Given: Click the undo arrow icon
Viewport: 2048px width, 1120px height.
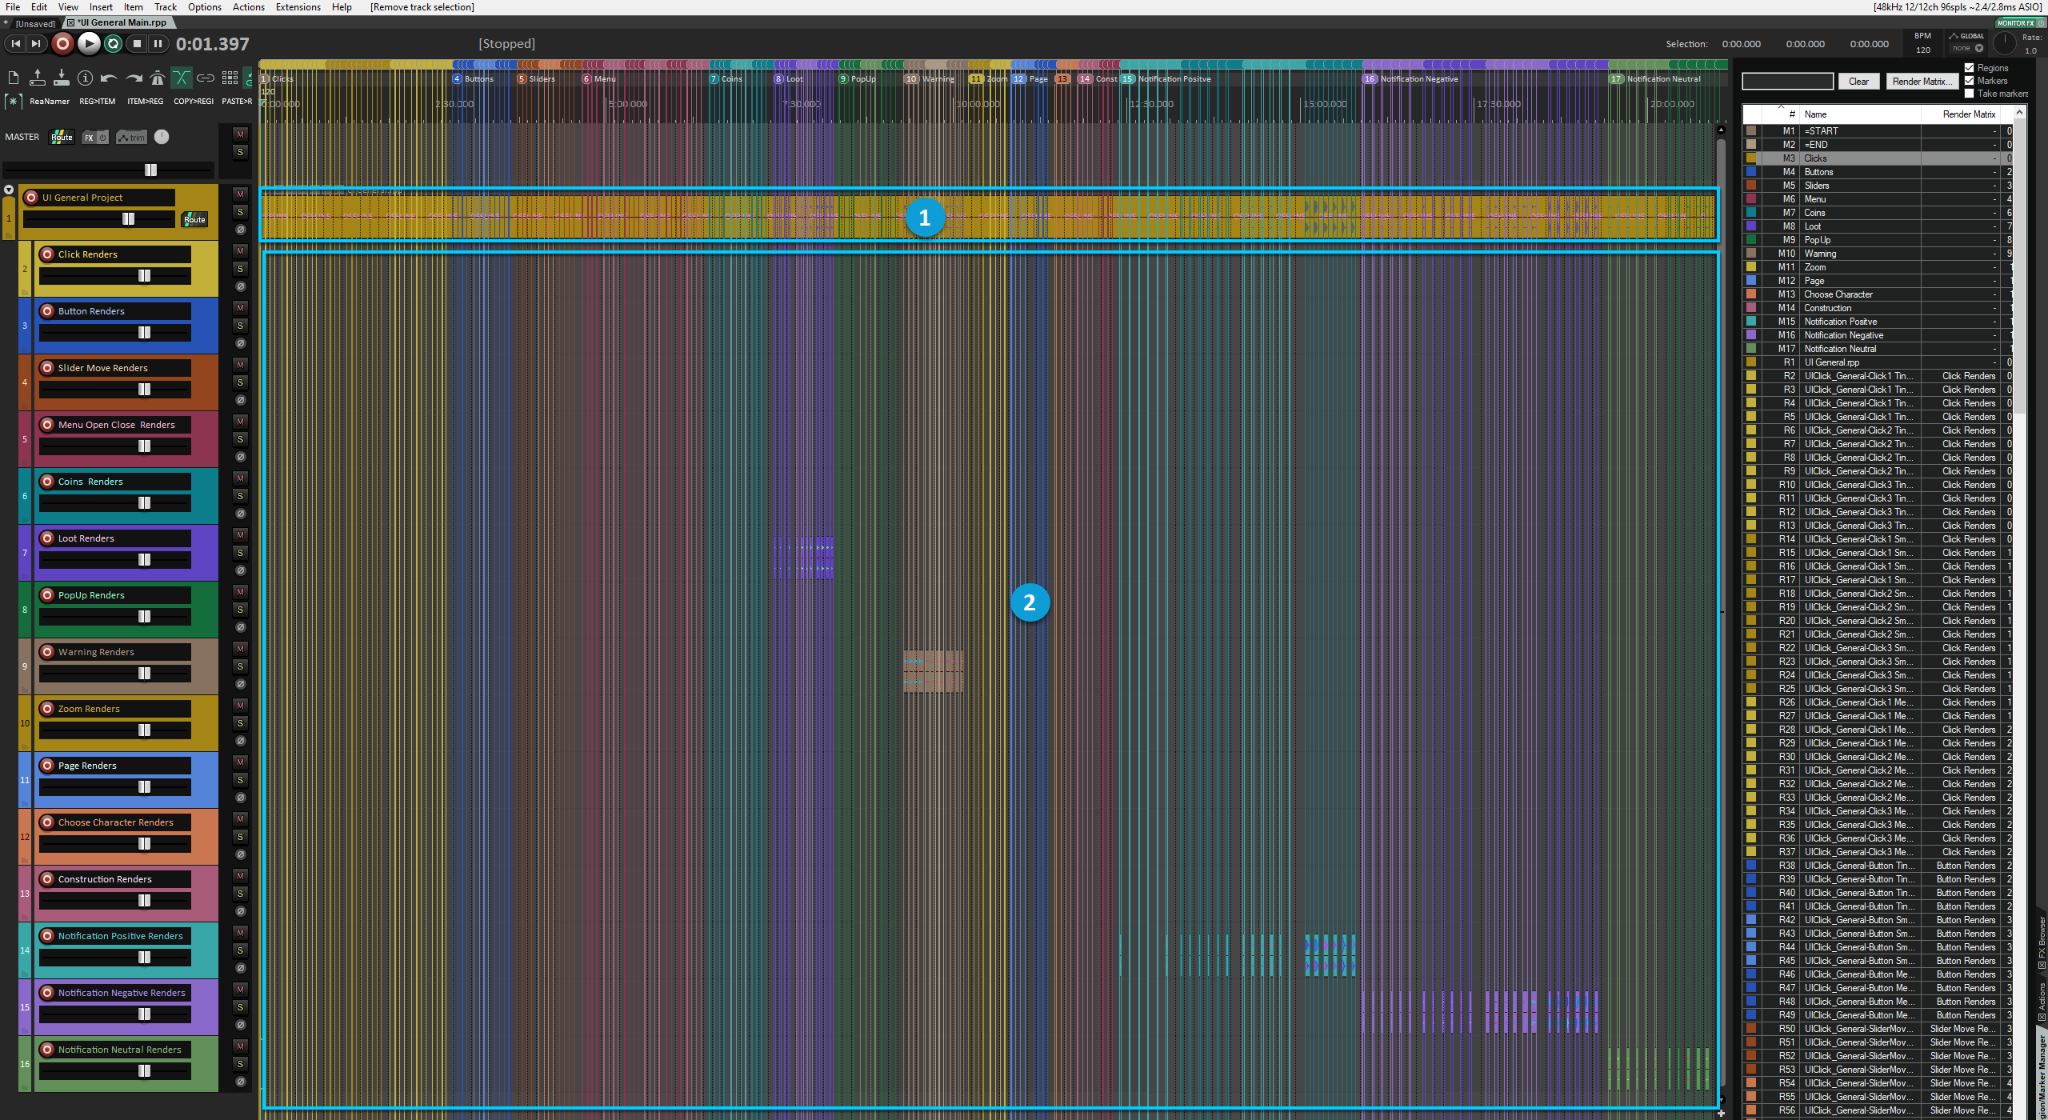Looking at the screenshot, I should point(109,78).
